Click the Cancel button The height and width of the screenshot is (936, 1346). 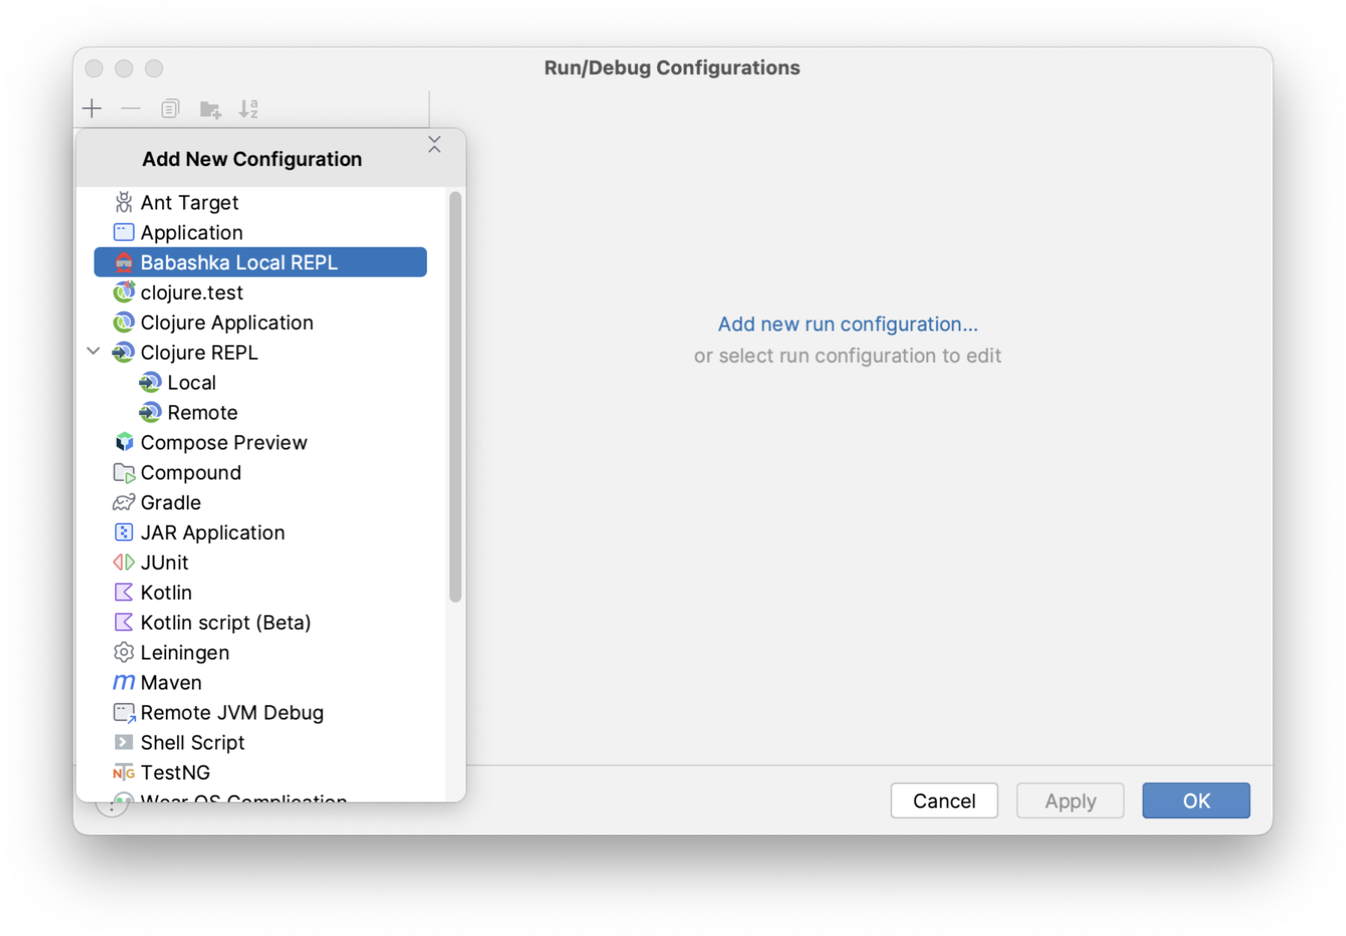pyautogui.click(x=944, y=801)
